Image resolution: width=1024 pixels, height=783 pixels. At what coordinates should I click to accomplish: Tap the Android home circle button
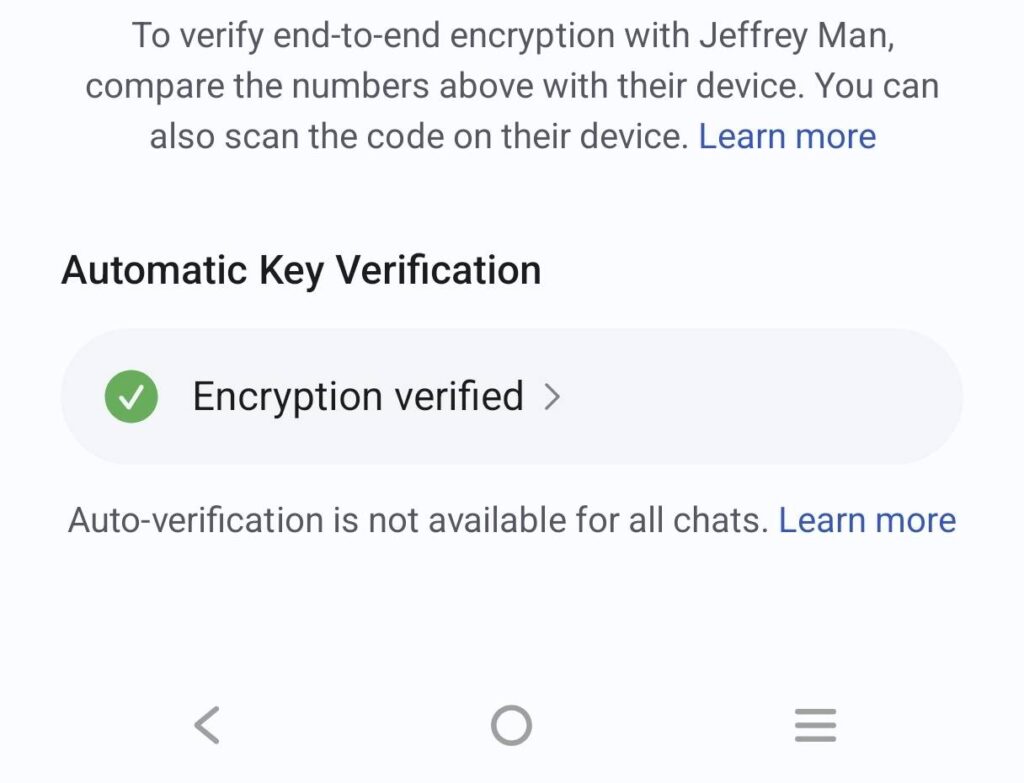(x=511, y=725)
